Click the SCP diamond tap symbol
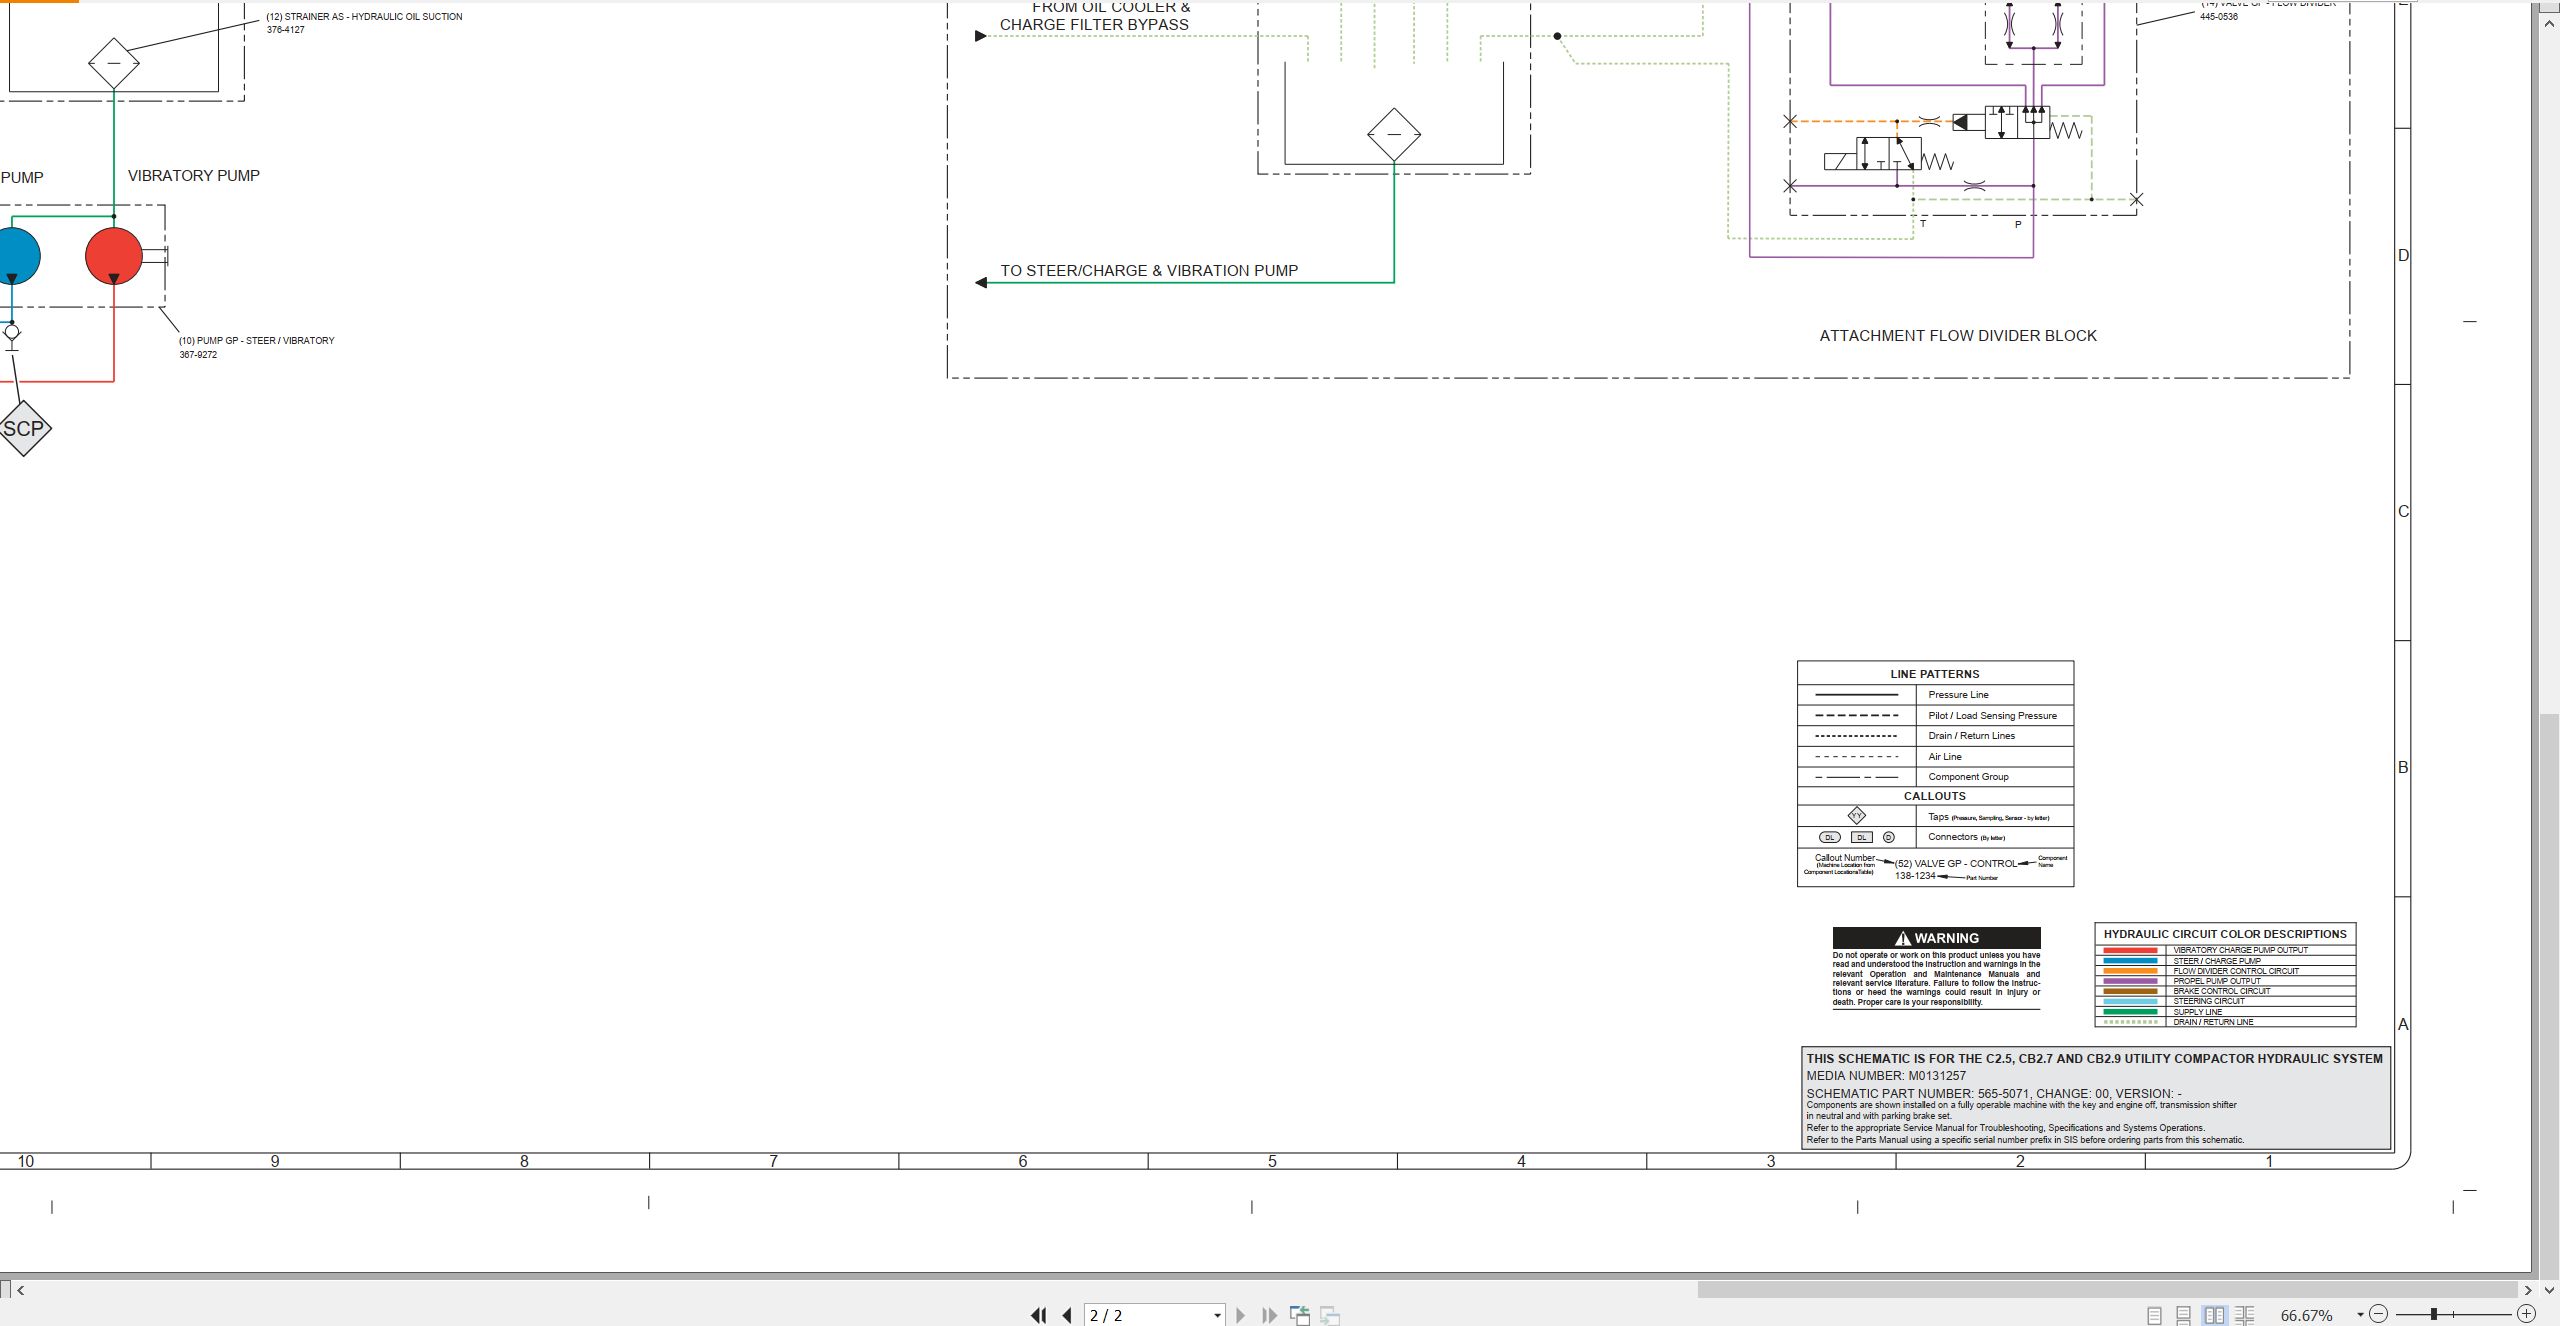Screen dimensions: 2560x1326 [x=24, y=428]
